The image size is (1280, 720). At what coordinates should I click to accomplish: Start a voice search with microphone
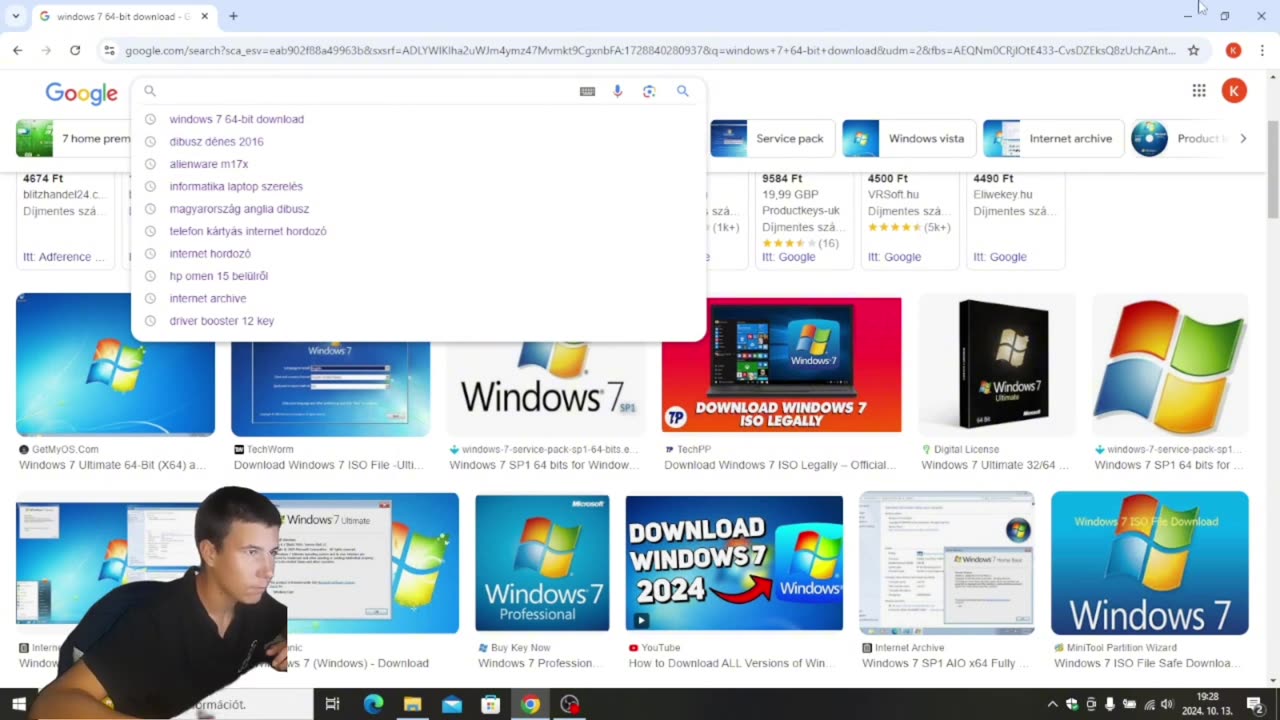coord(618,91)
